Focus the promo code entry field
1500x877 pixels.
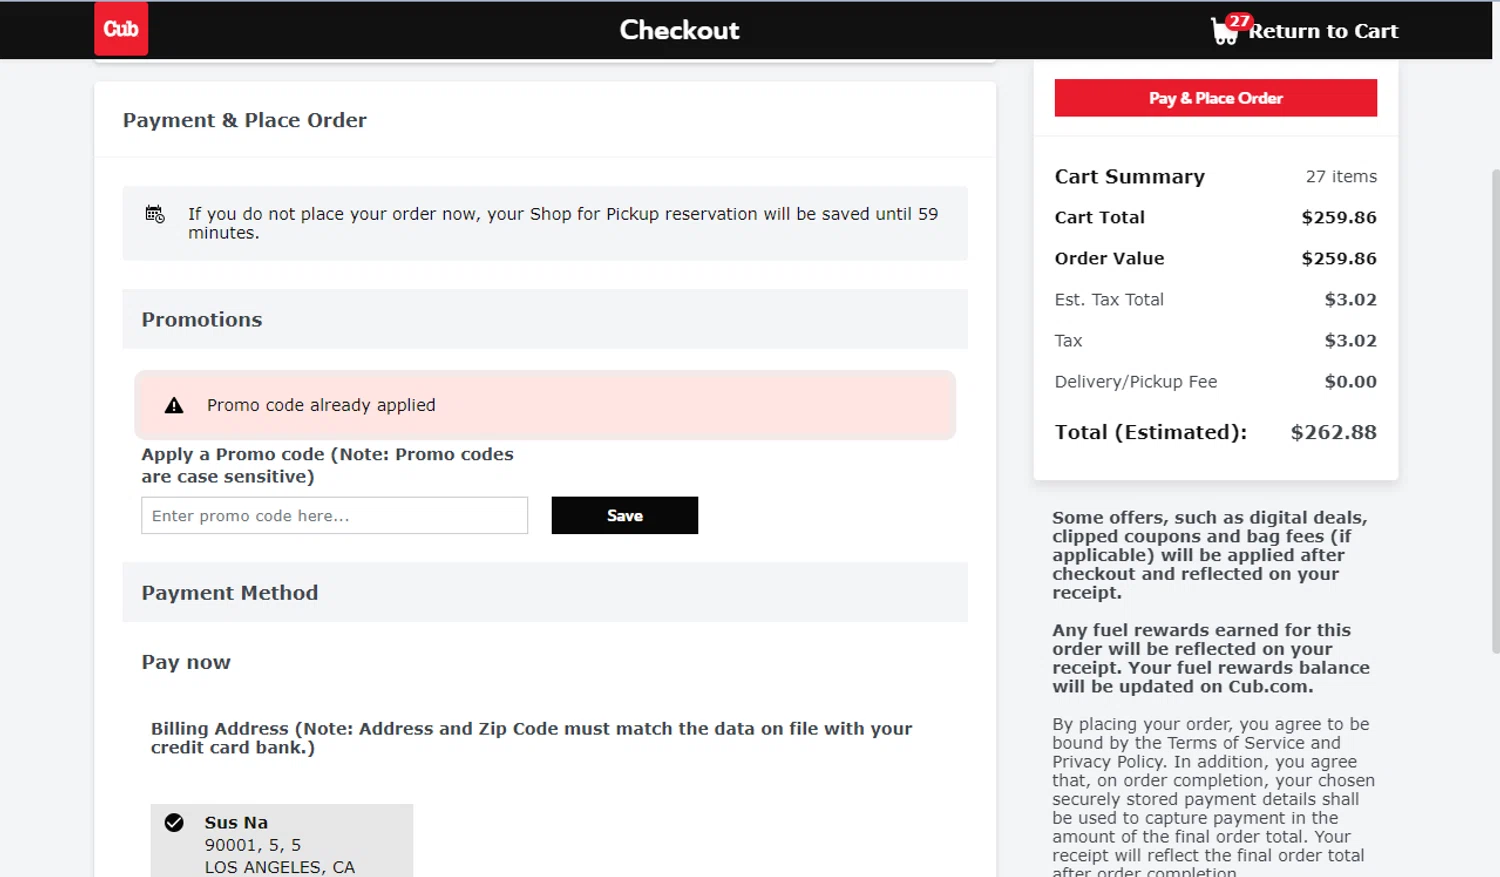pyautogui.click(x=334, y=515)
